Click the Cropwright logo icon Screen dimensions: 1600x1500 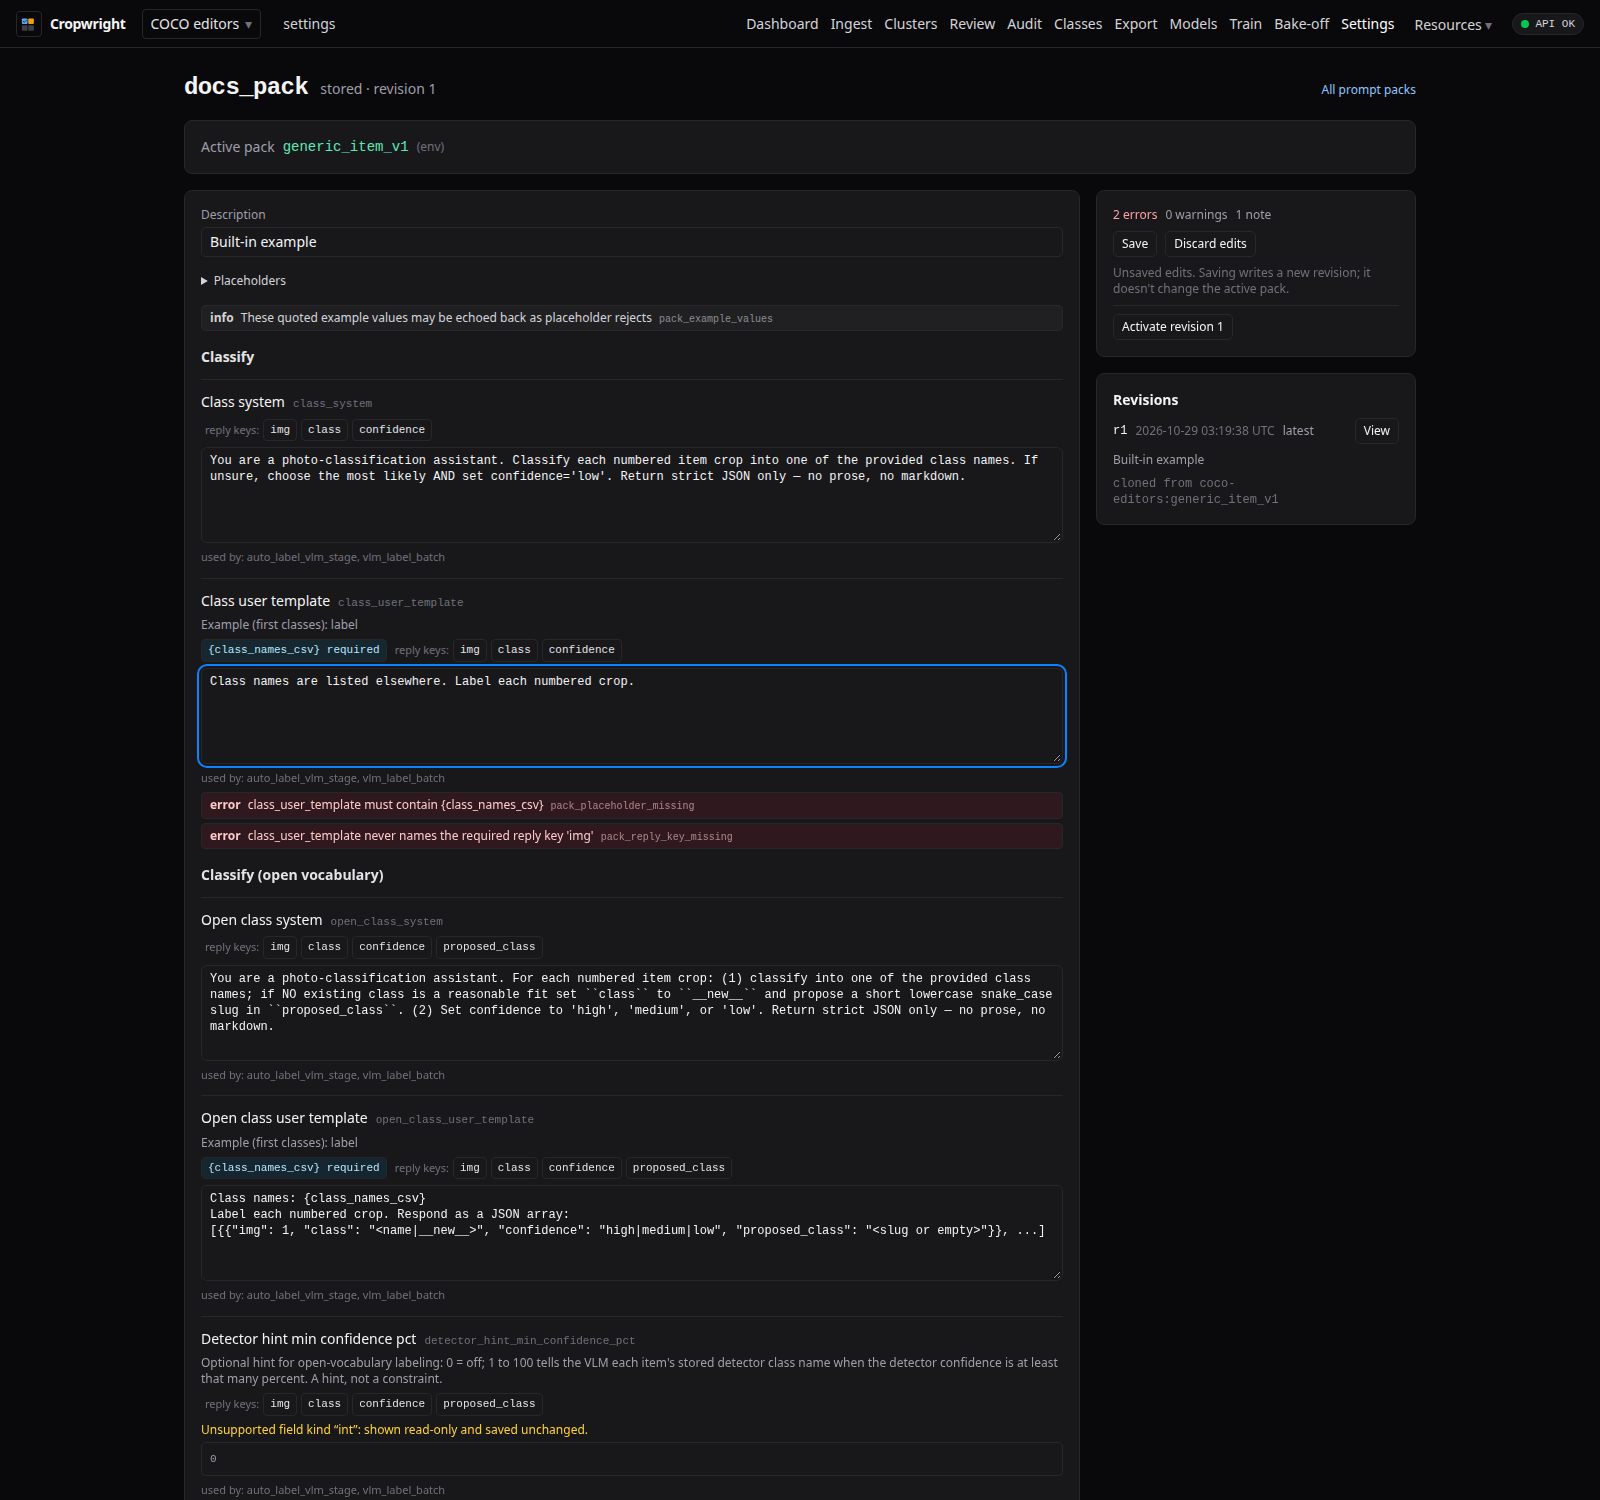[x=28, y=24]
